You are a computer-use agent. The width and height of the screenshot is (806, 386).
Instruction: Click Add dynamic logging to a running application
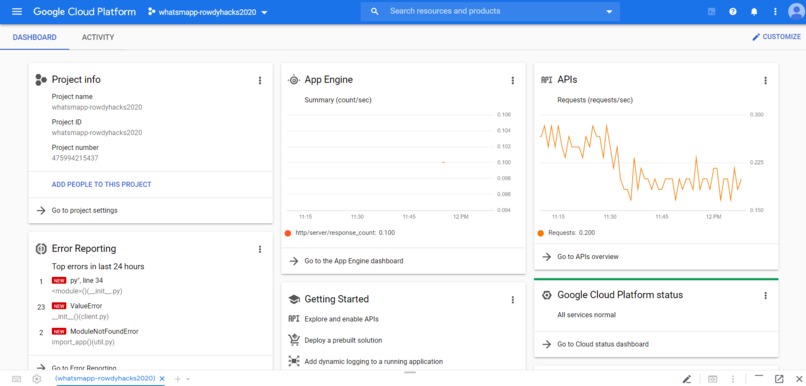click(x=374, y=361)
